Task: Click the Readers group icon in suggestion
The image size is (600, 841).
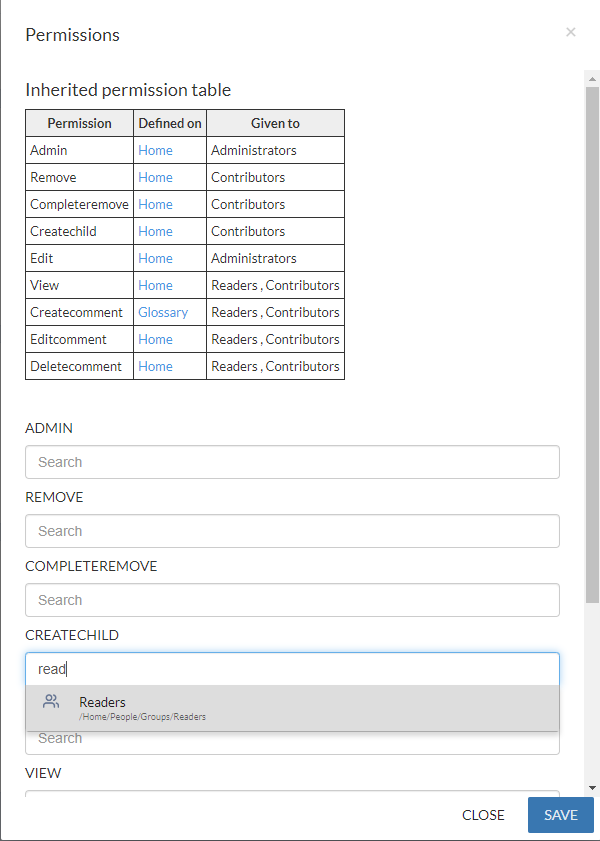Action: click(x=51, y=702)
